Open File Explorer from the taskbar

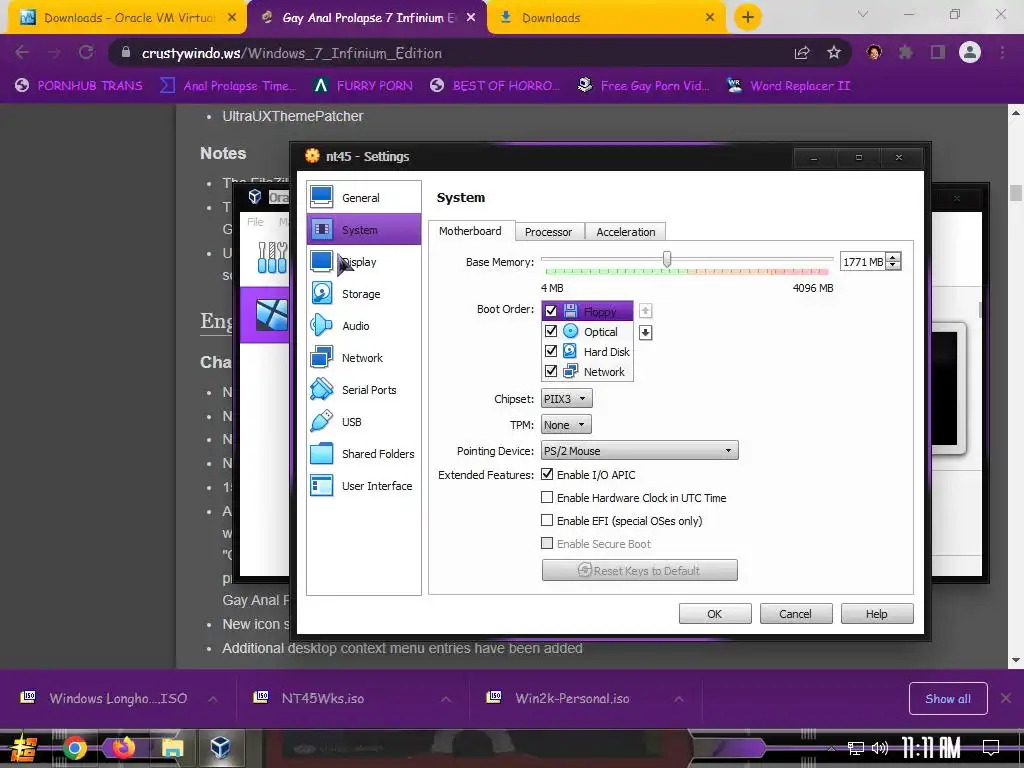(x=172, y=747)
